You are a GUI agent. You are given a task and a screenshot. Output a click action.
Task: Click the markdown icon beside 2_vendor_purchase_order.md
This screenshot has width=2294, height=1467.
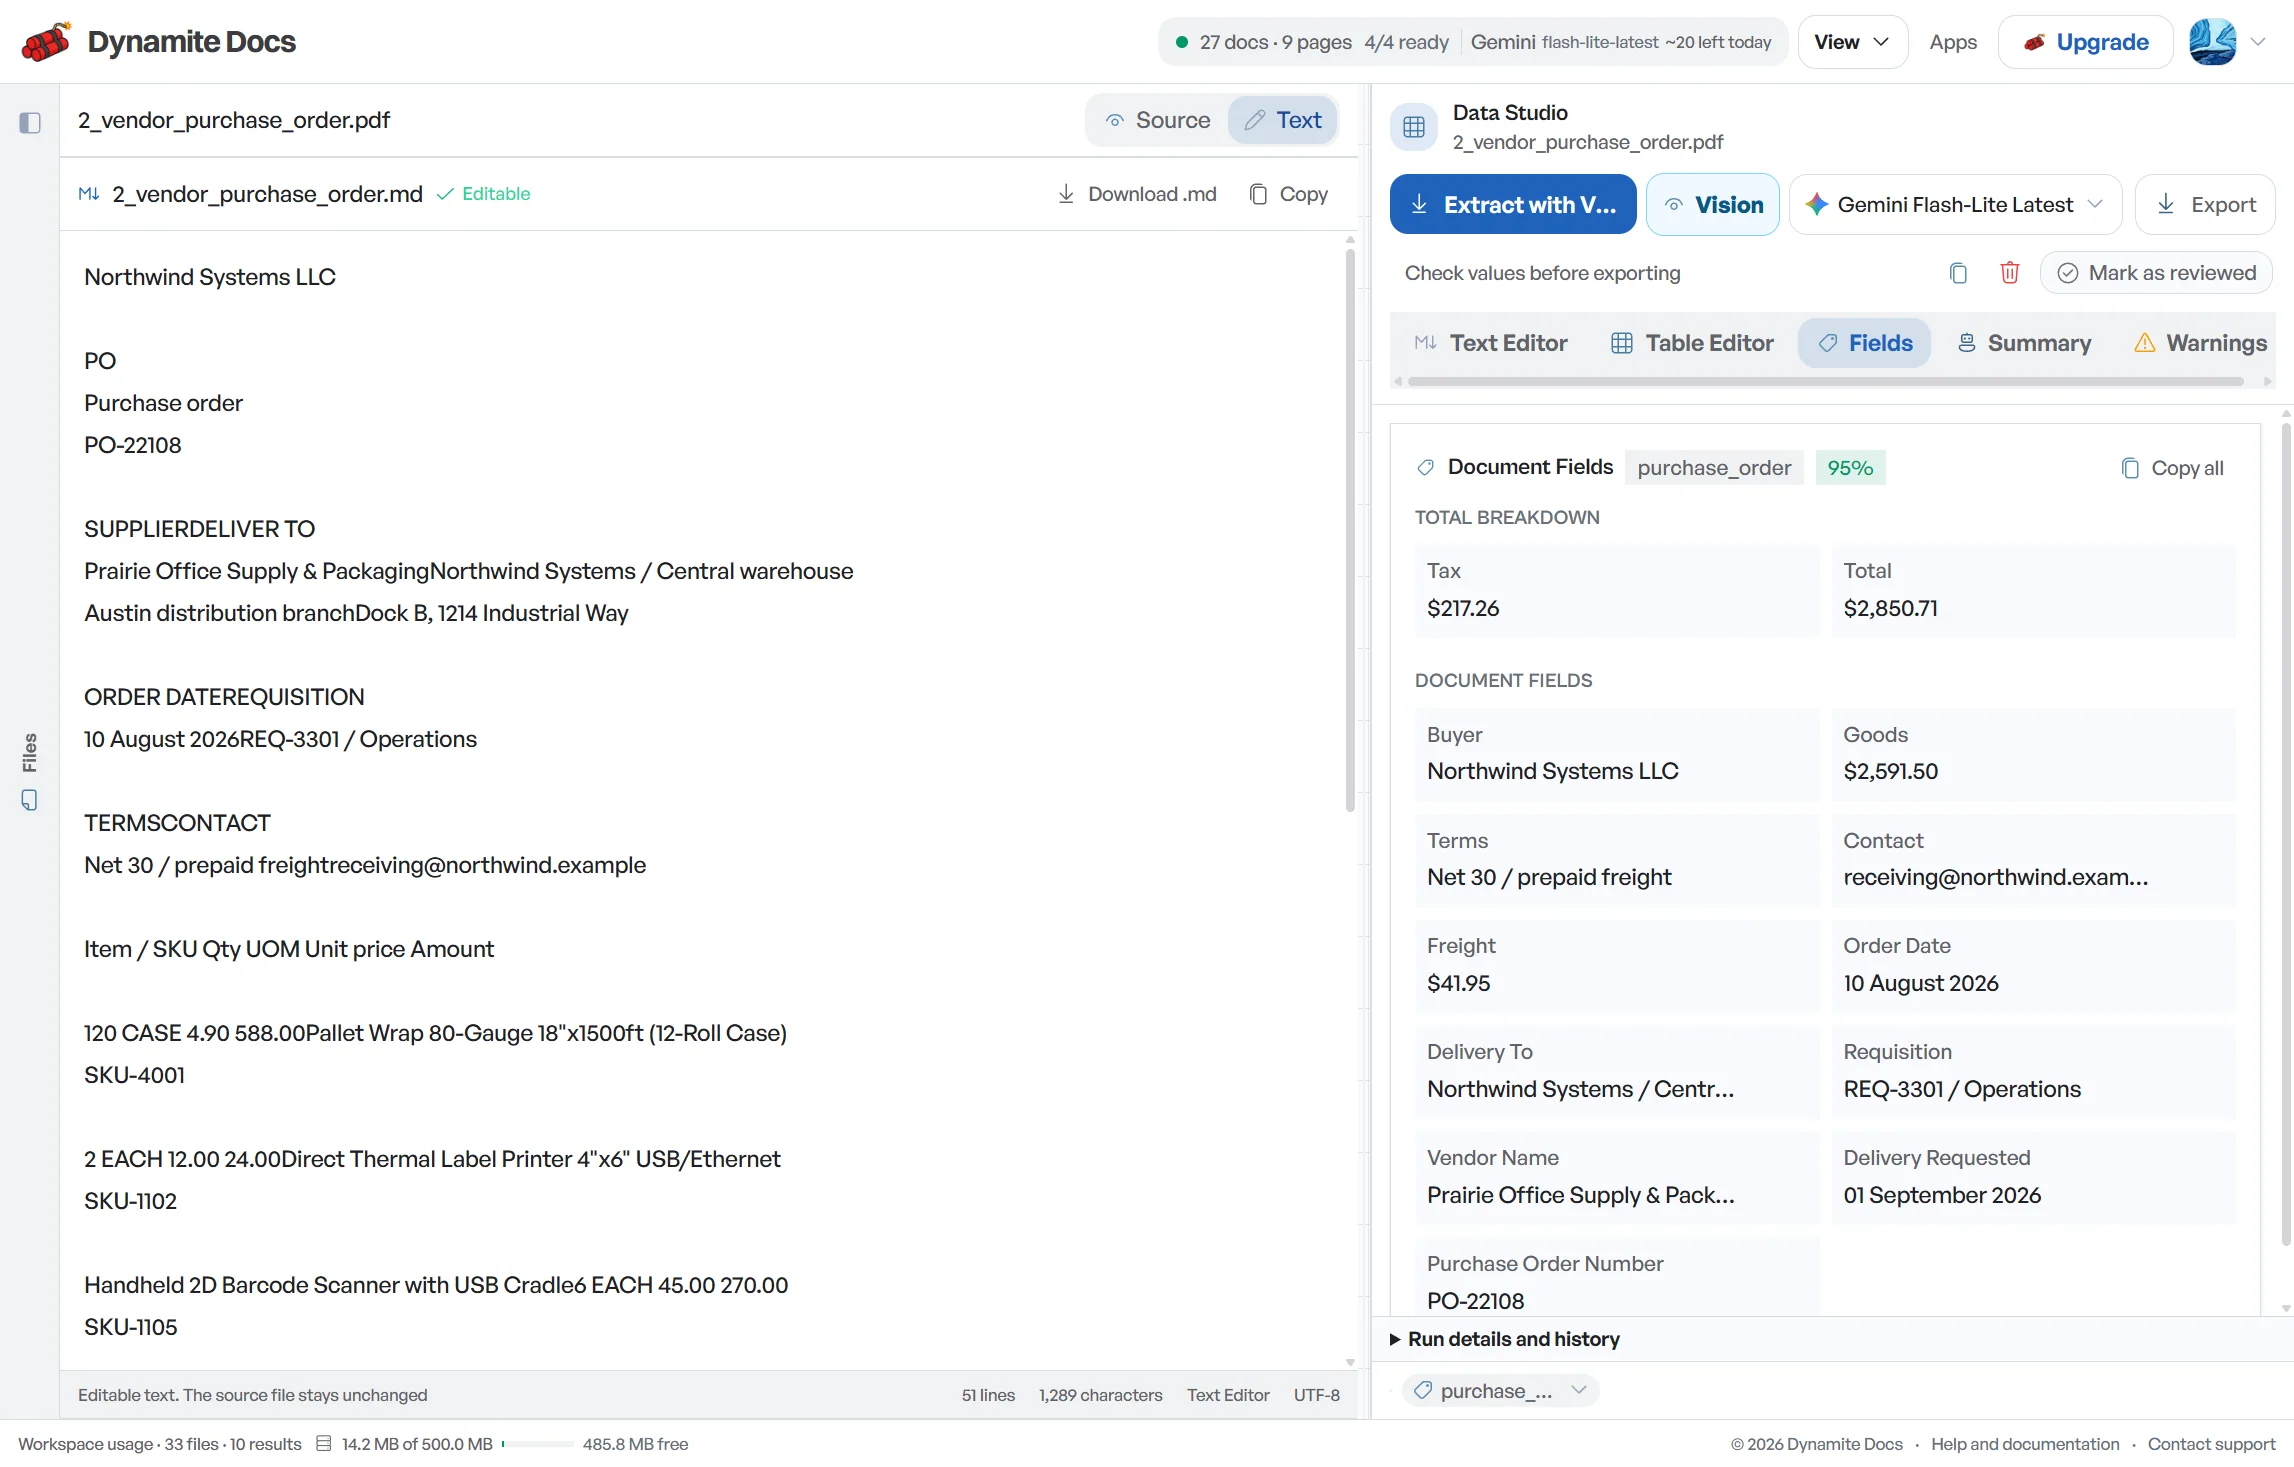[88, 194]
